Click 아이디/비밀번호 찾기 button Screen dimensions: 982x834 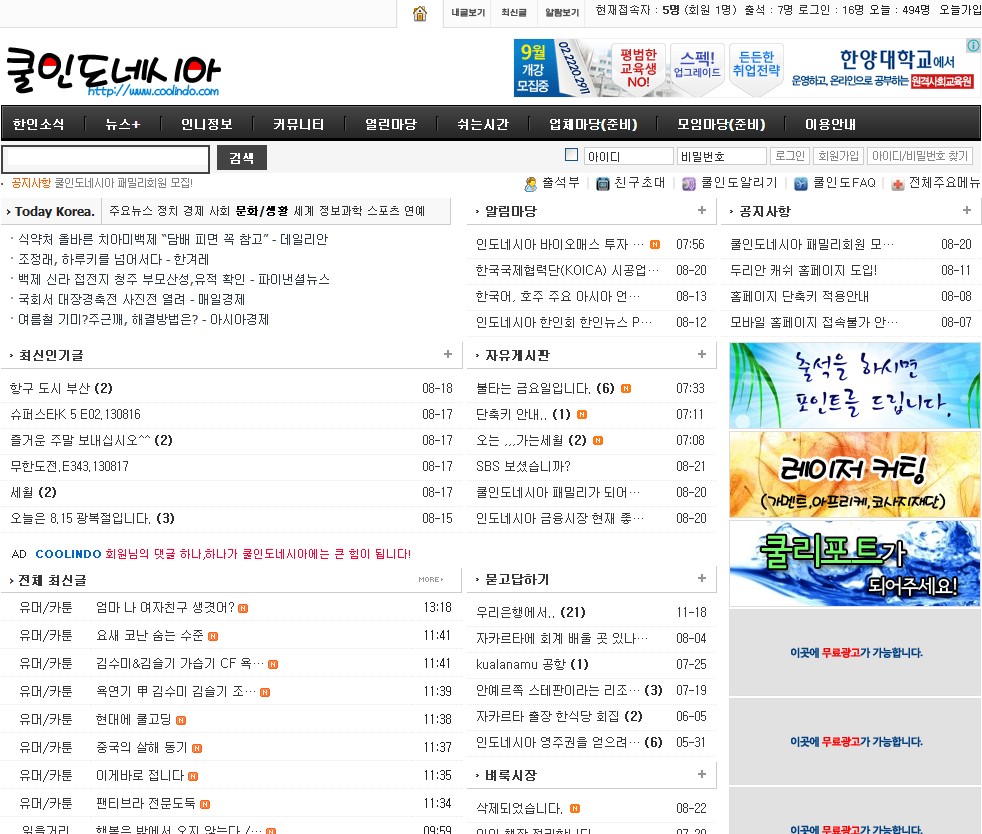(x=920, y=156)
